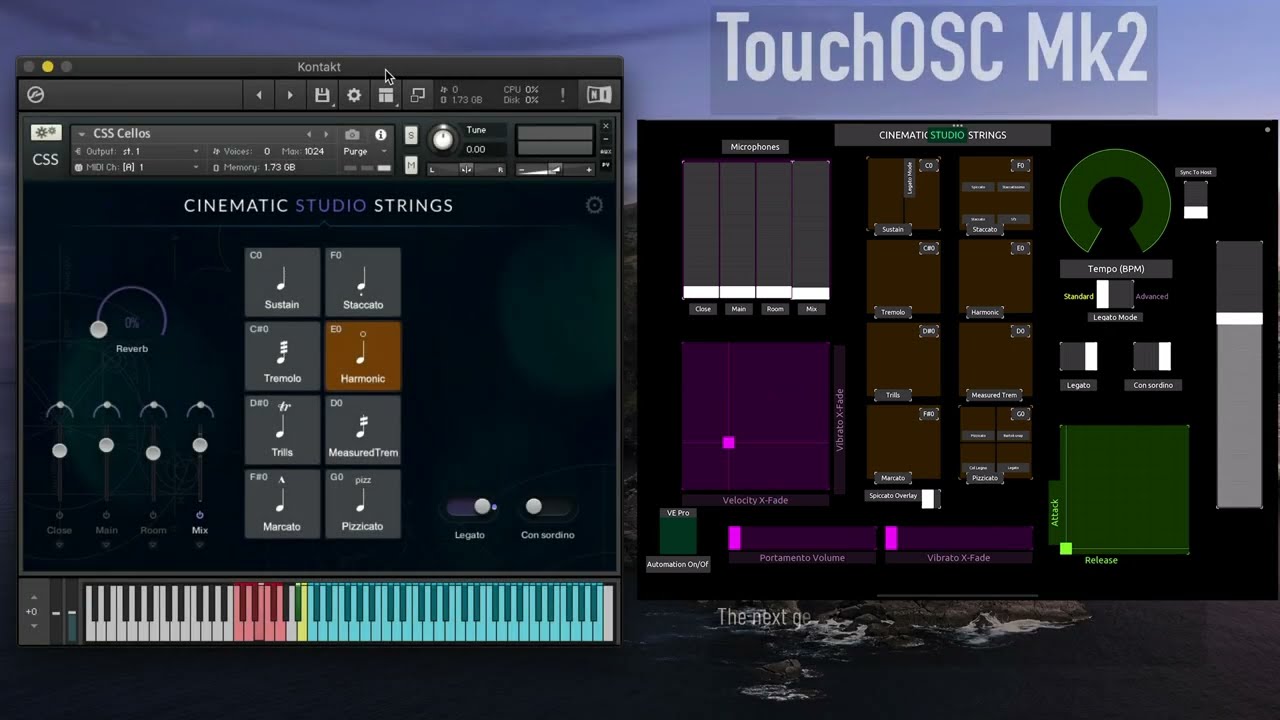Click the Tempo BPM green dial
Screen dimensions: 1280x720
1114,202
